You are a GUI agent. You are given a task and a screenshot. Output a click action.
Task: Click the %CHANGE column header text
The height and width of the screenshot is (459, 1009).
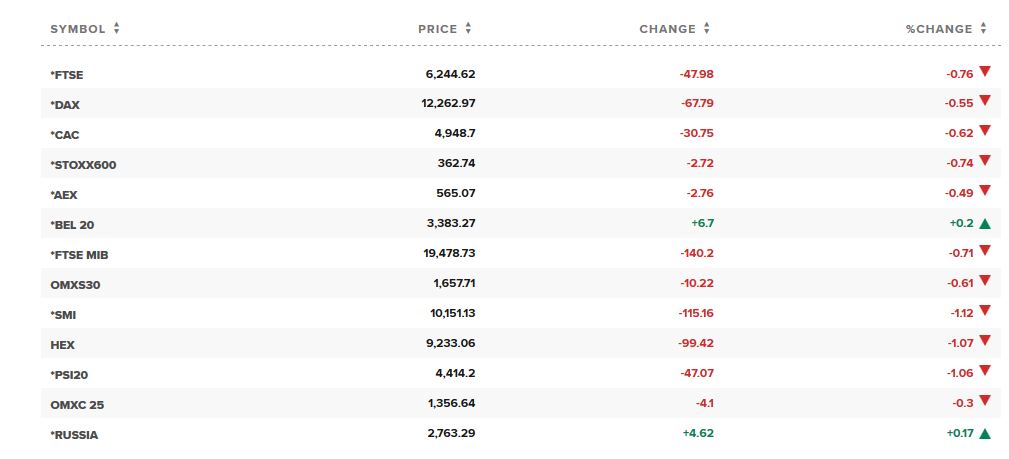pos(939,29)
